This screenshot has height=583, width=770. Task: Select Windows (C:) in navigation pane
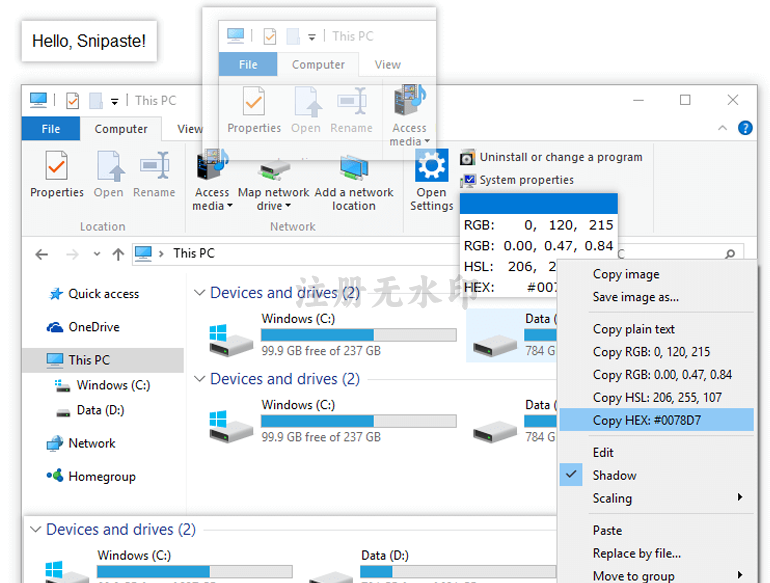102,385
